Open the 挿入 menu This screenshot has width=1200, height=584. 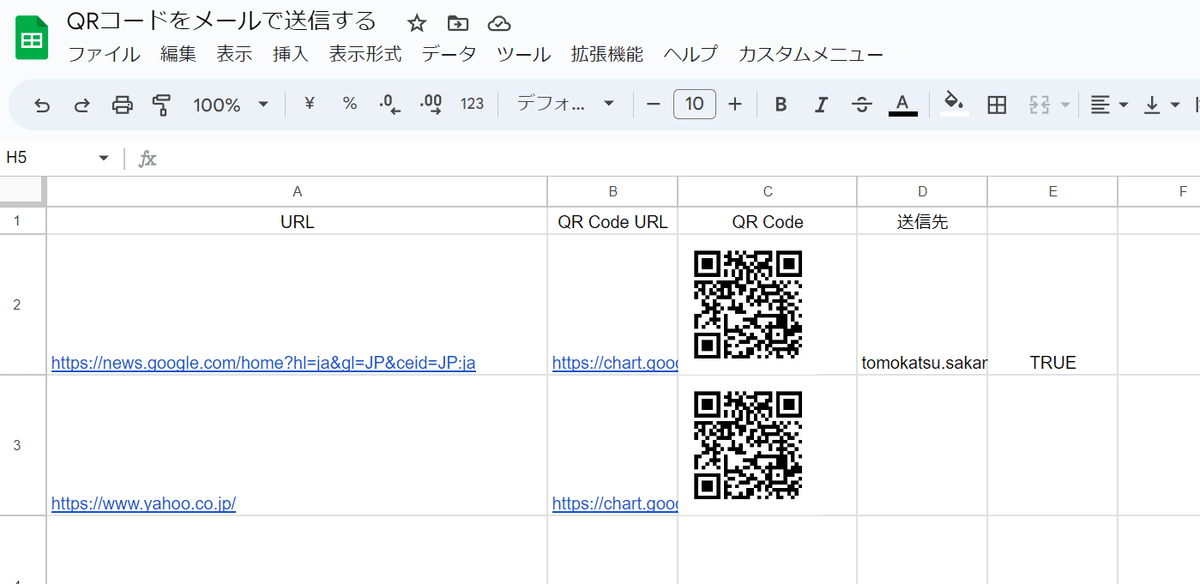pyautogui.click(x=290, y=54)
